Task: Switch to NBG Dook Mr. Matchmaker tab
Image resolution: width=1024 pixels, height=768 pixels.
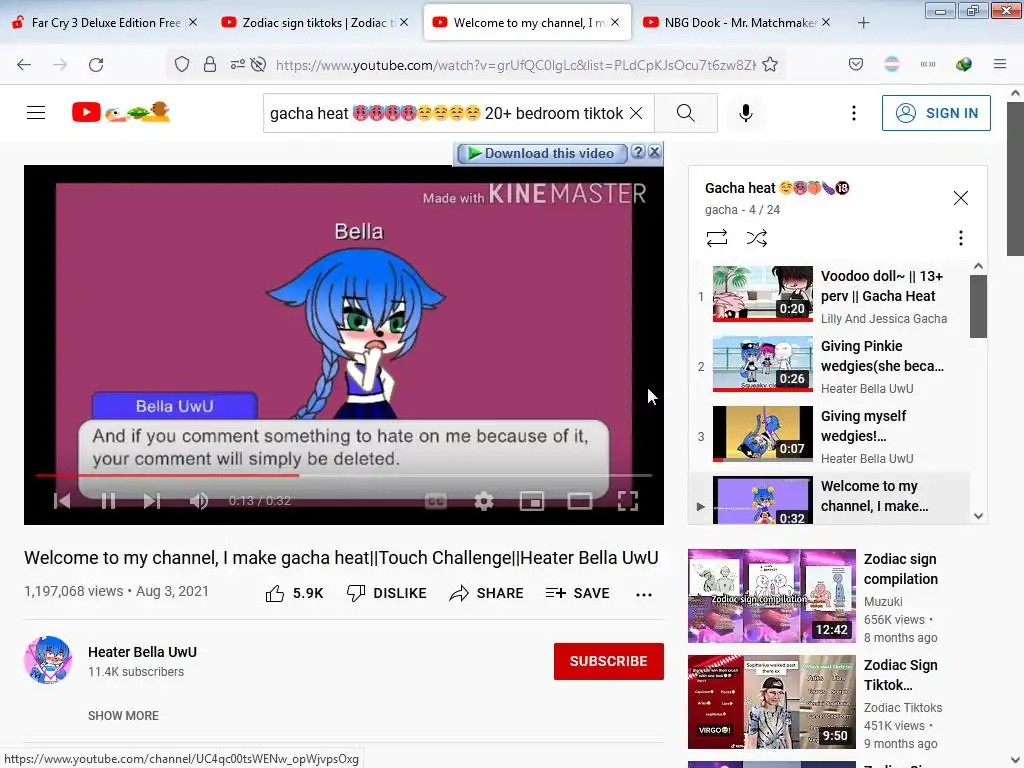Action: click(738, 23)
